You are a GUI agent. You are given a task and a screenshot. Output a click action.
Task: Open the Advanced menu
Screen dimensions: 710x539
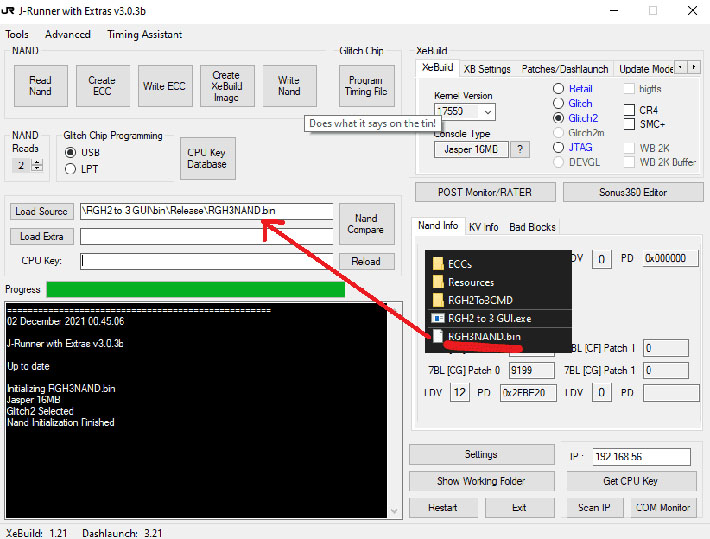coord(68,34)
